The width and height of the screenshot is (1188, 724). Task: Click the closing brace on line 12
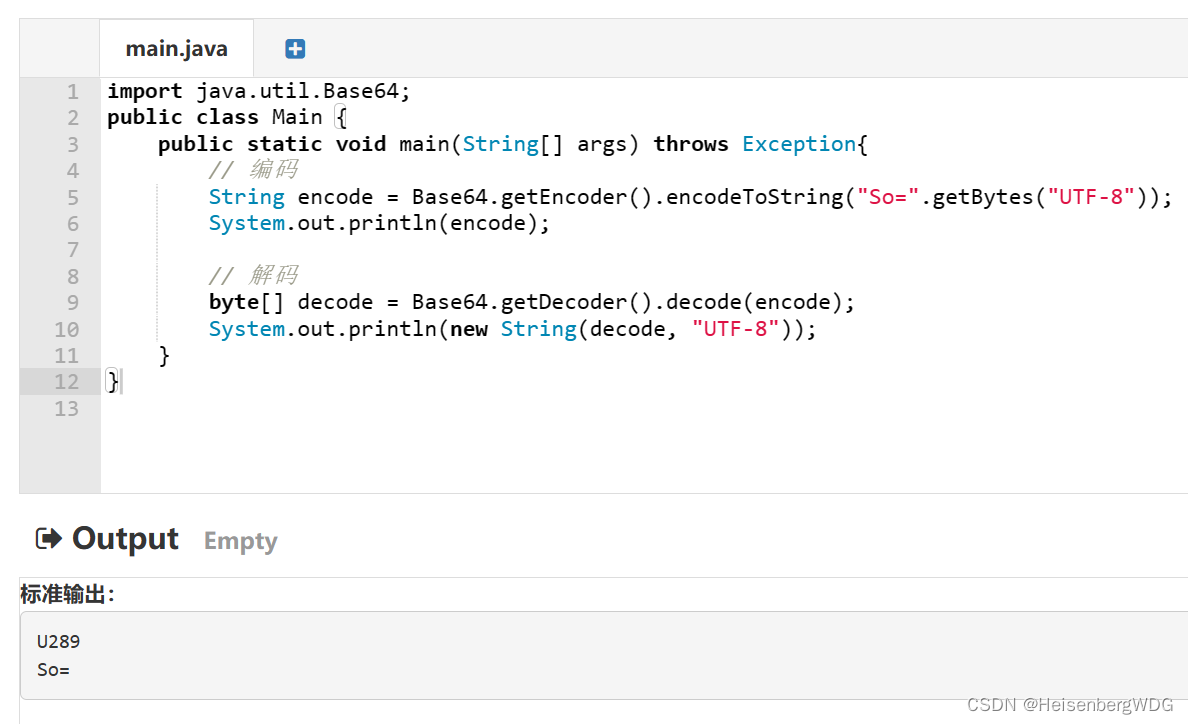pyautogui.click(x=110, y=381)
